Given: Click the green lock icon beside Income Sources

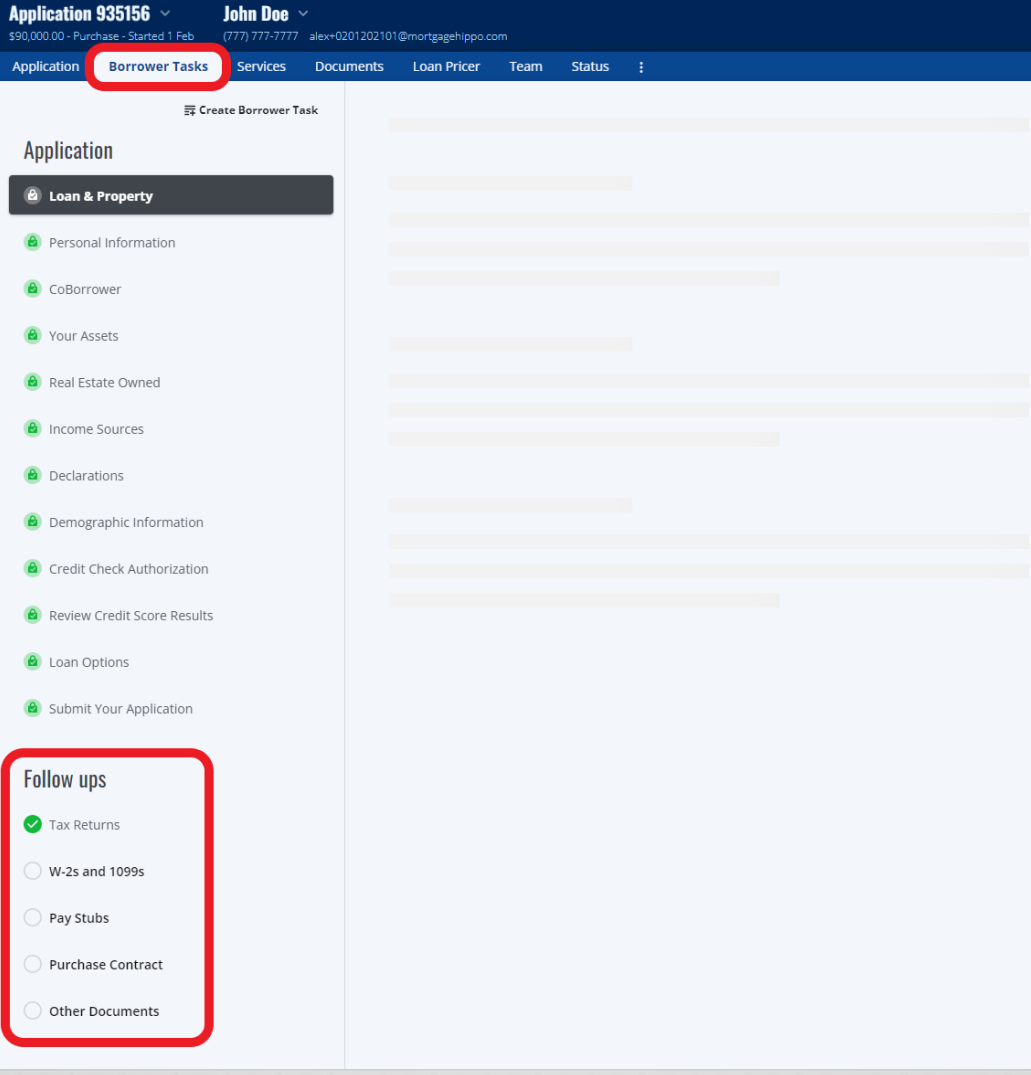Looking at the screenshot, I should [x=32, y=428].
